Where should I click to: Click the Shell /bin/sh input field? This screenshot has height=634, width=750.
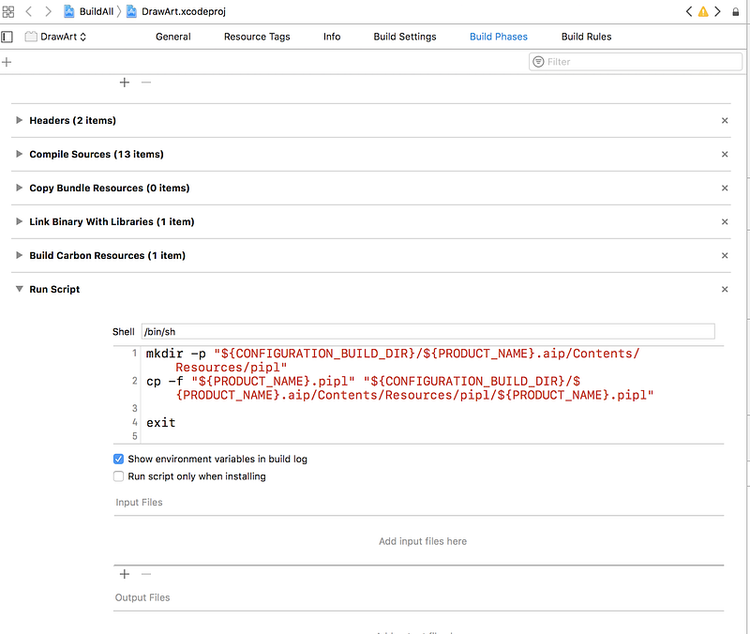pyautogui.click(x=428, y=332)
